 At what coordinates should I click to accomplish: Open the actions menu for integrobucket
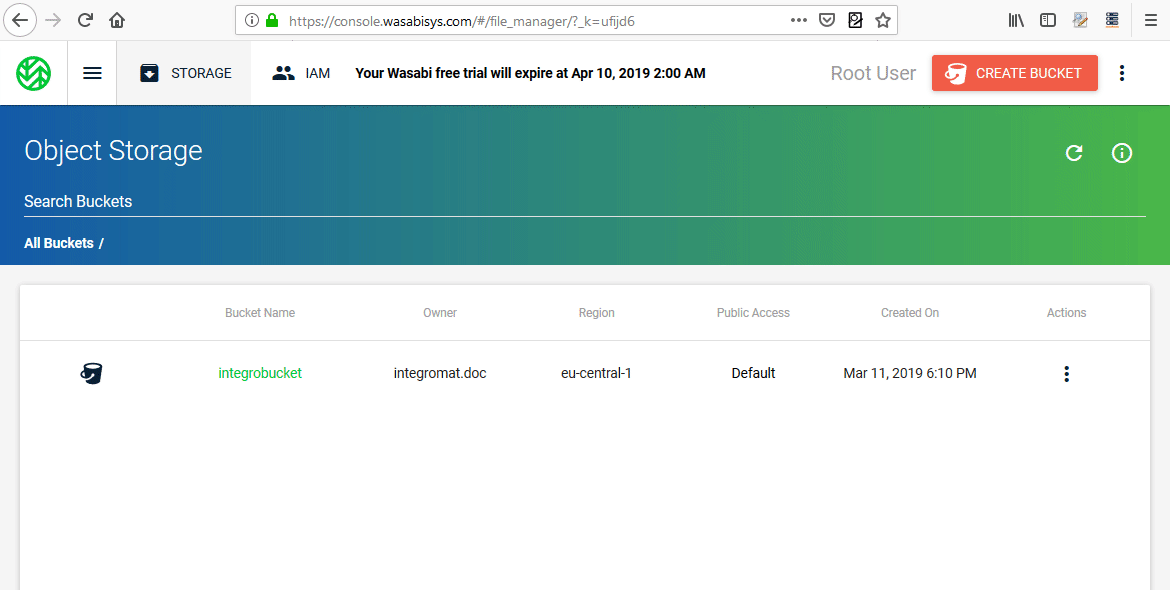tap(1066, 374)
